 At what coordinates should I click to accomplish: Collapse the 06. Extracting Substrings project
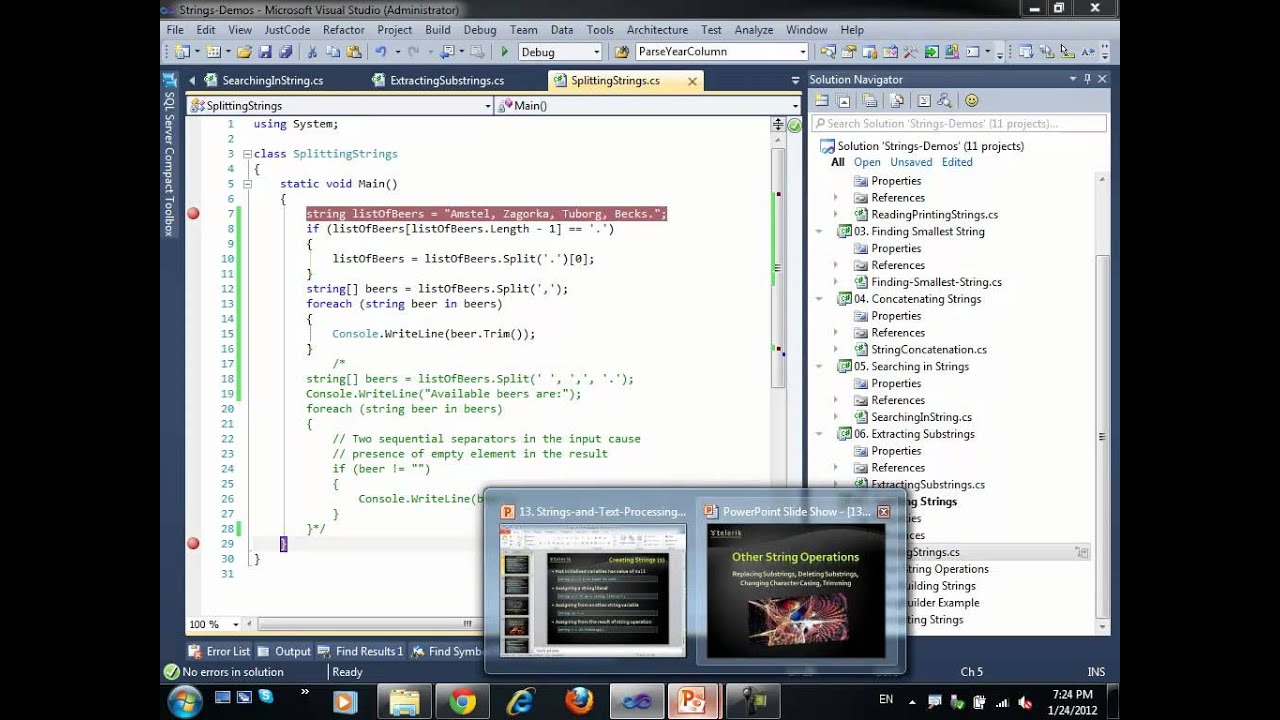coord(819,434)
